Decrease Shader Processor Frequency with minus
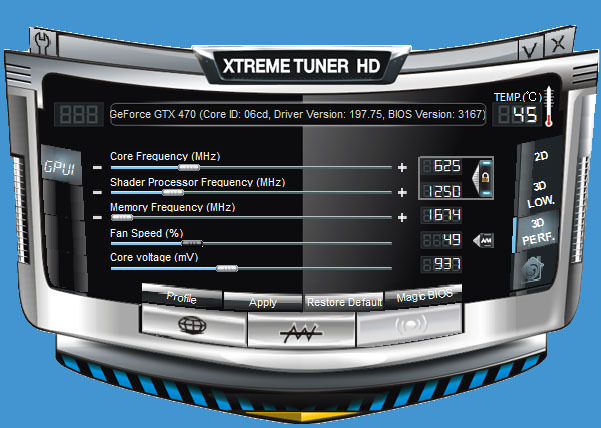The image size is (601, 428). click(x=98, y=192)
